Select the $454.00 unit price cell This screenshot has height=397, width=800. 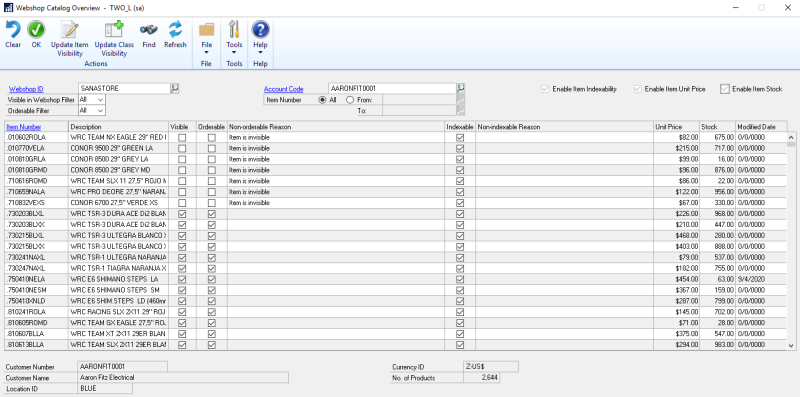coord(676,279)
